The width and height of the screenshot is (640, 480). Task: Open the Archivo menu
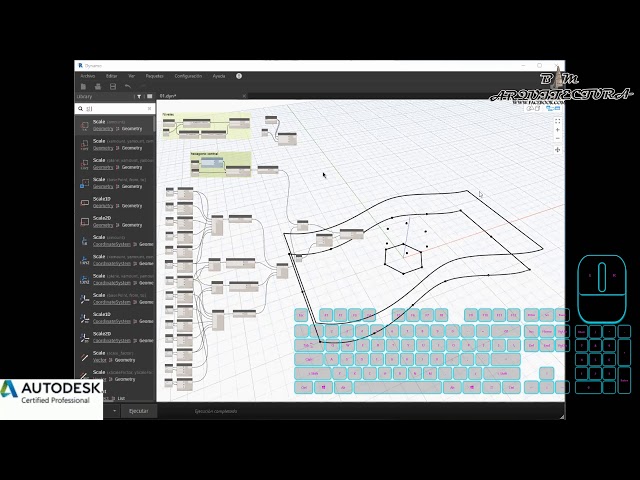87,76
